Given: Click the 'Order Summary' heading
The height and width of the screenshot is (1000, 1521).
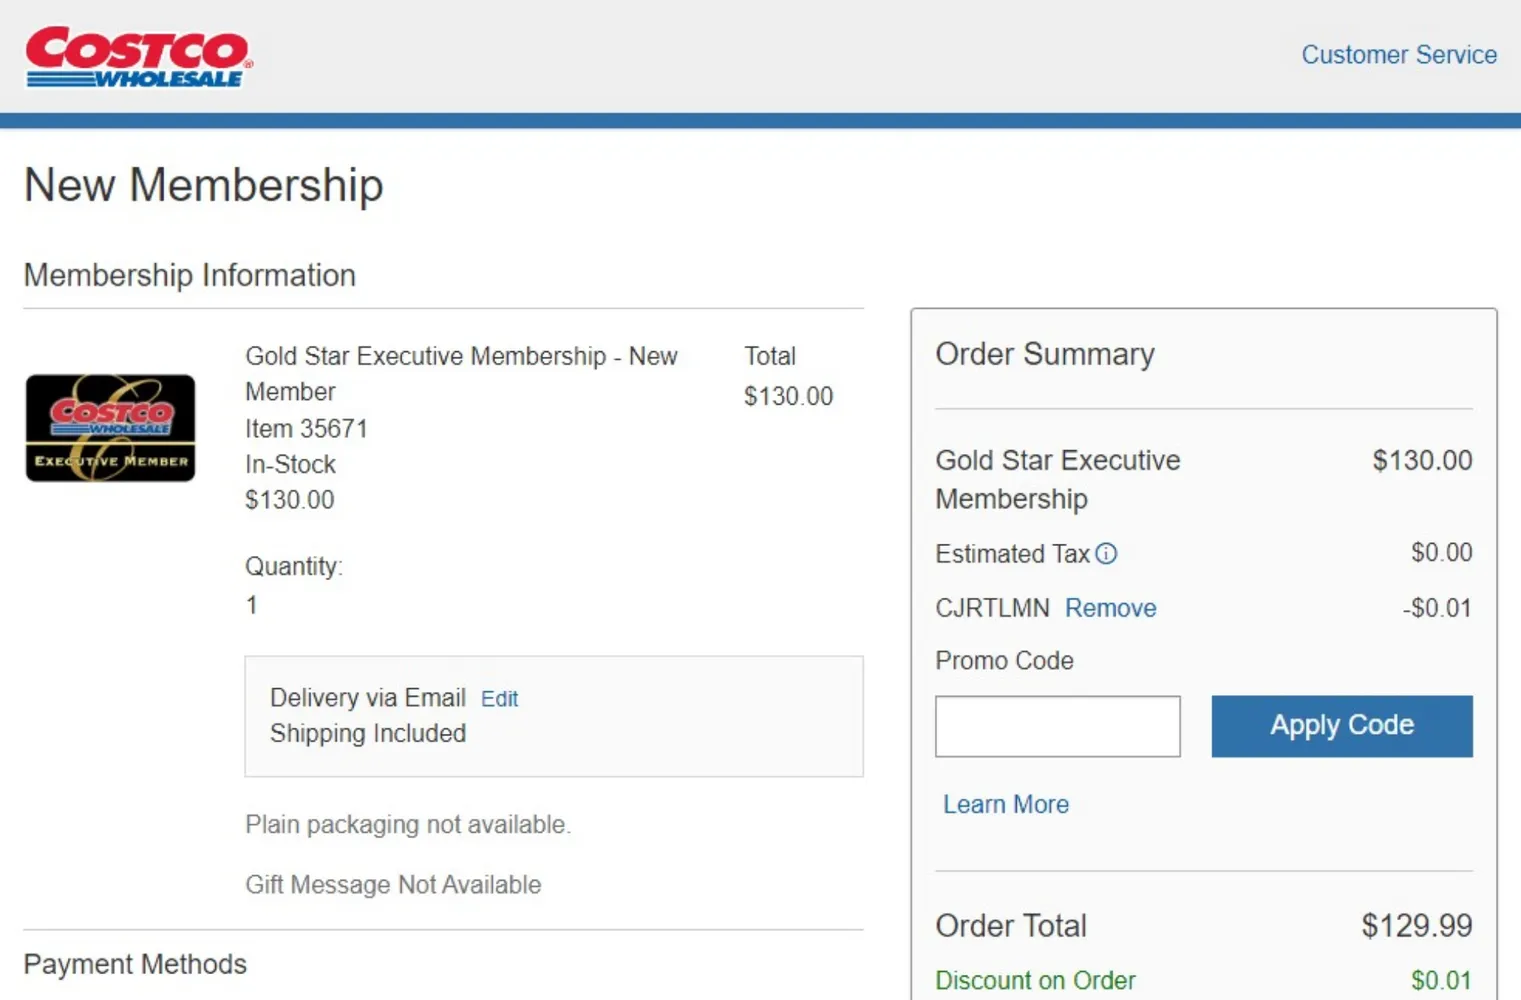Looking at the screenshot, I should click(x=1045, y=355).
